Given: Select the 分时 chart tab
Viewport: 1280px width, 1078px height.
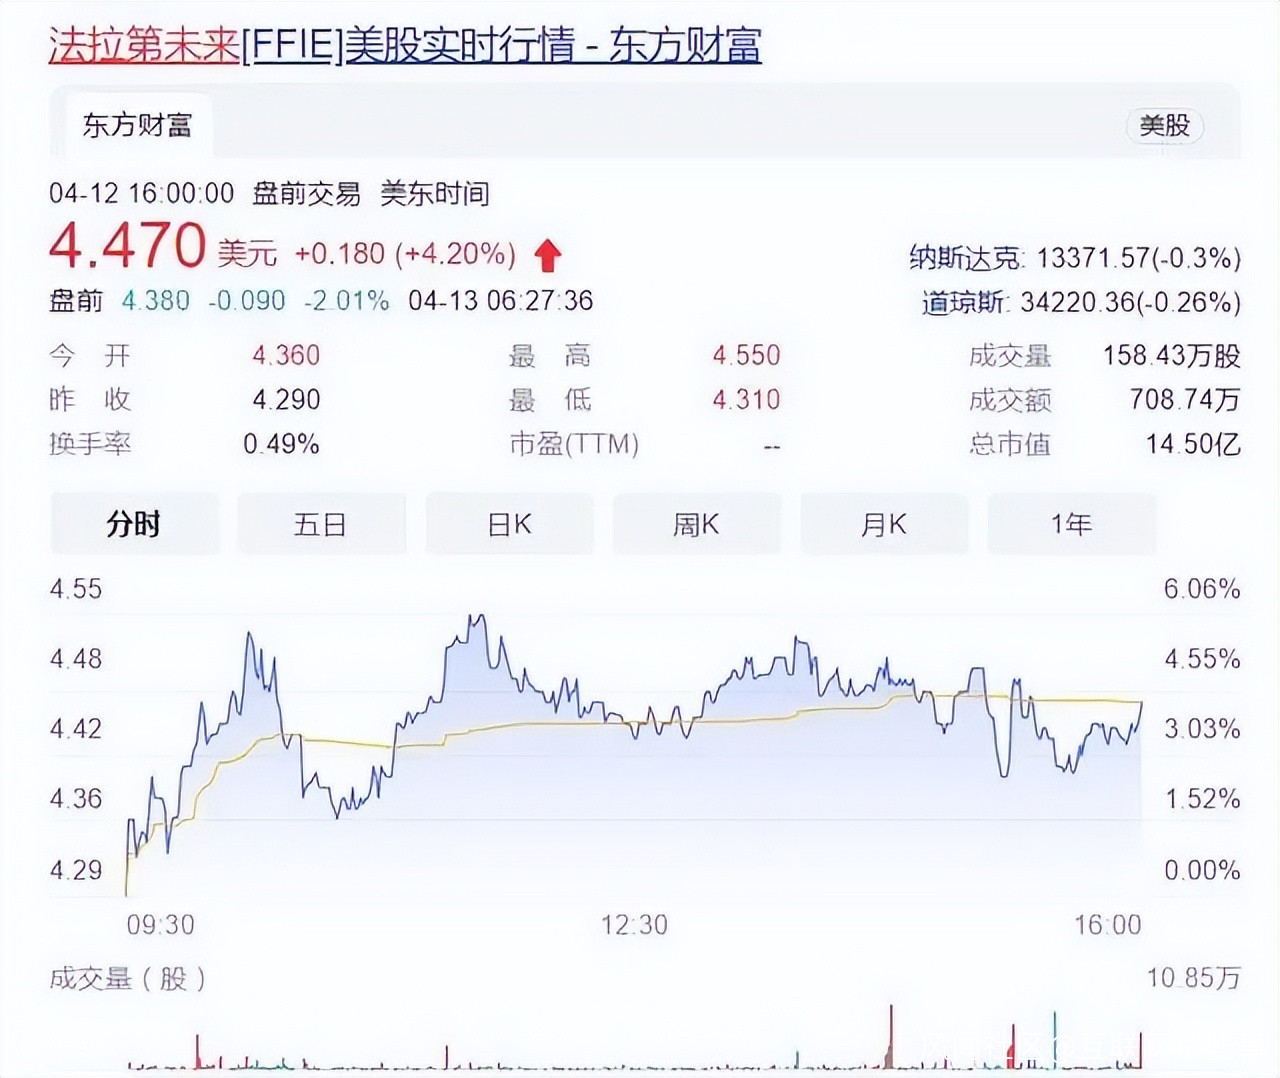Looking at the screenshot, I should point(134,524).
